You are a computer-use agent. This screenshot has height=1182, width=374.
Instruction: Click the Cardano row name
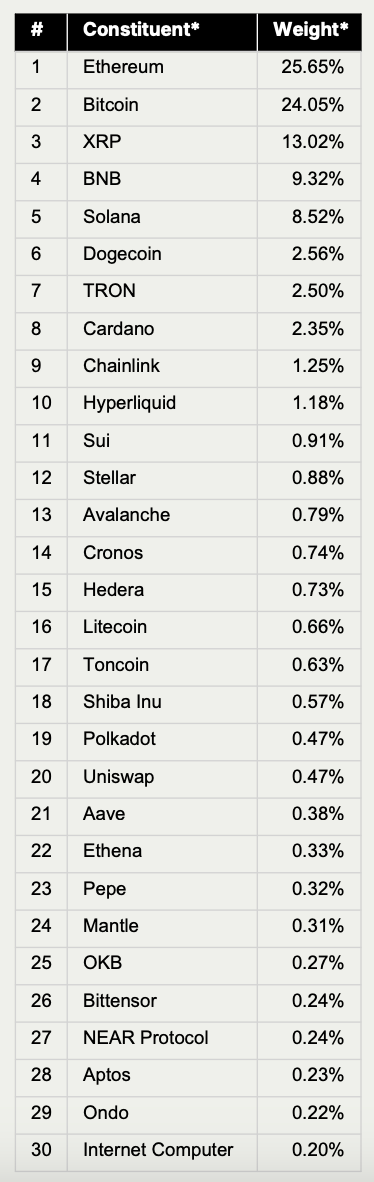point(118,329)
